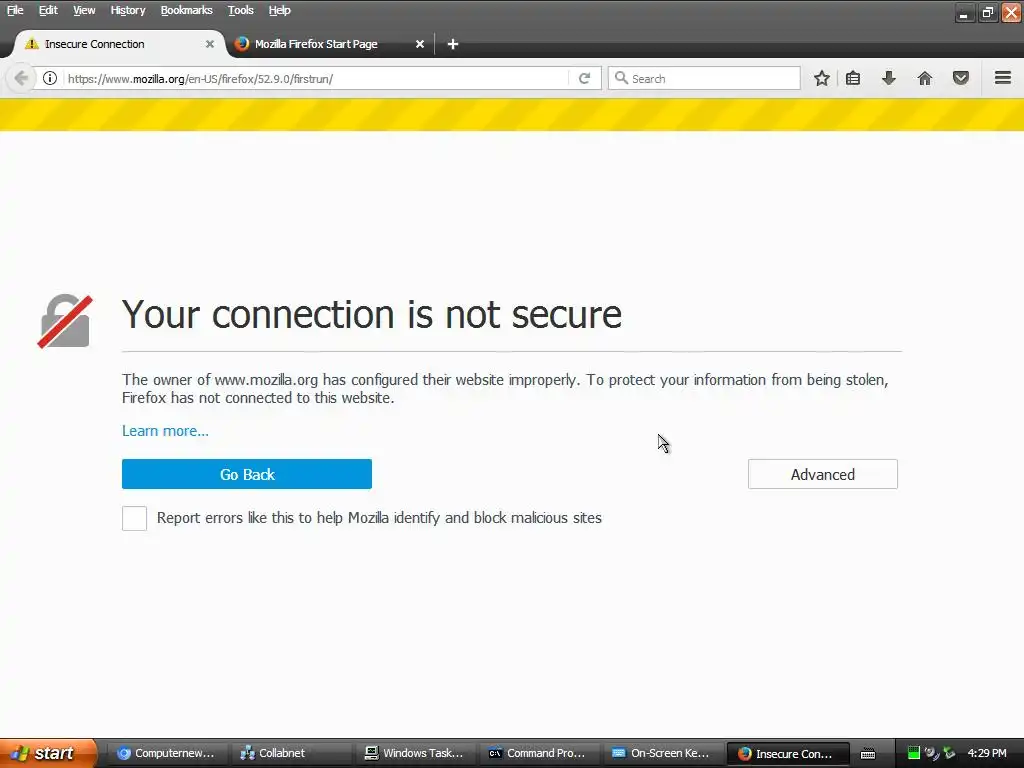
Task: Open the Pocket icon
Action: tap(961, 78)
